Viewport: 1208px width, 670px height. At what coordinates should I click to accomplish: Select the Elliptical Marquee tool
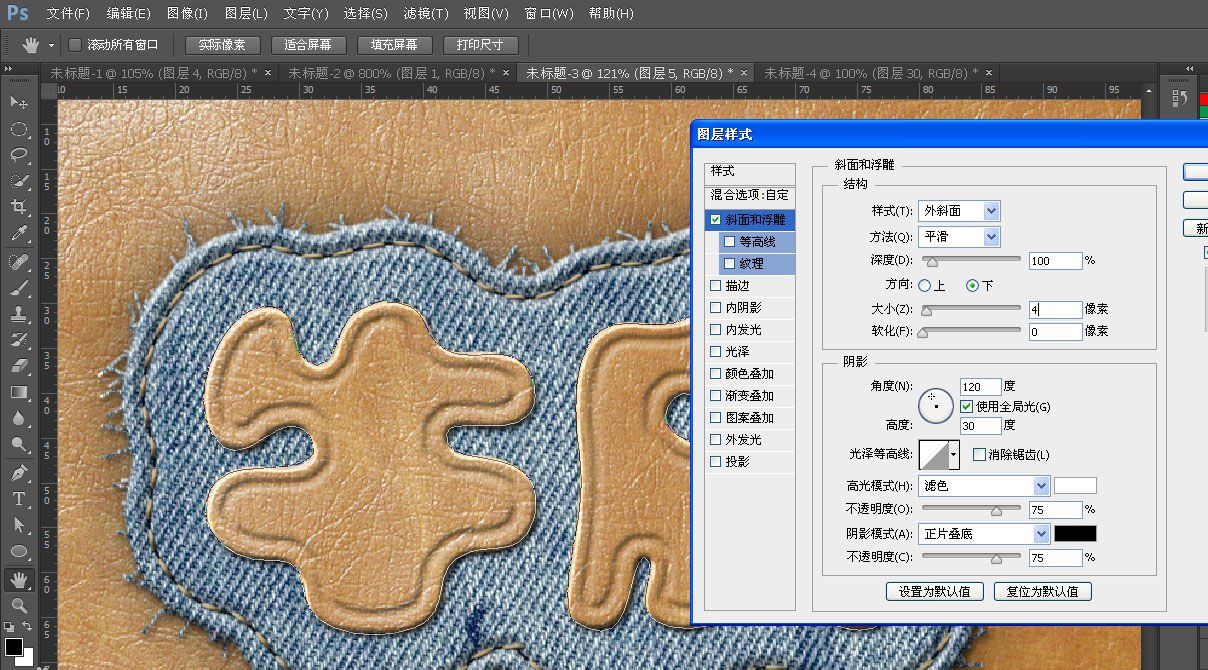tap(19, 129)
